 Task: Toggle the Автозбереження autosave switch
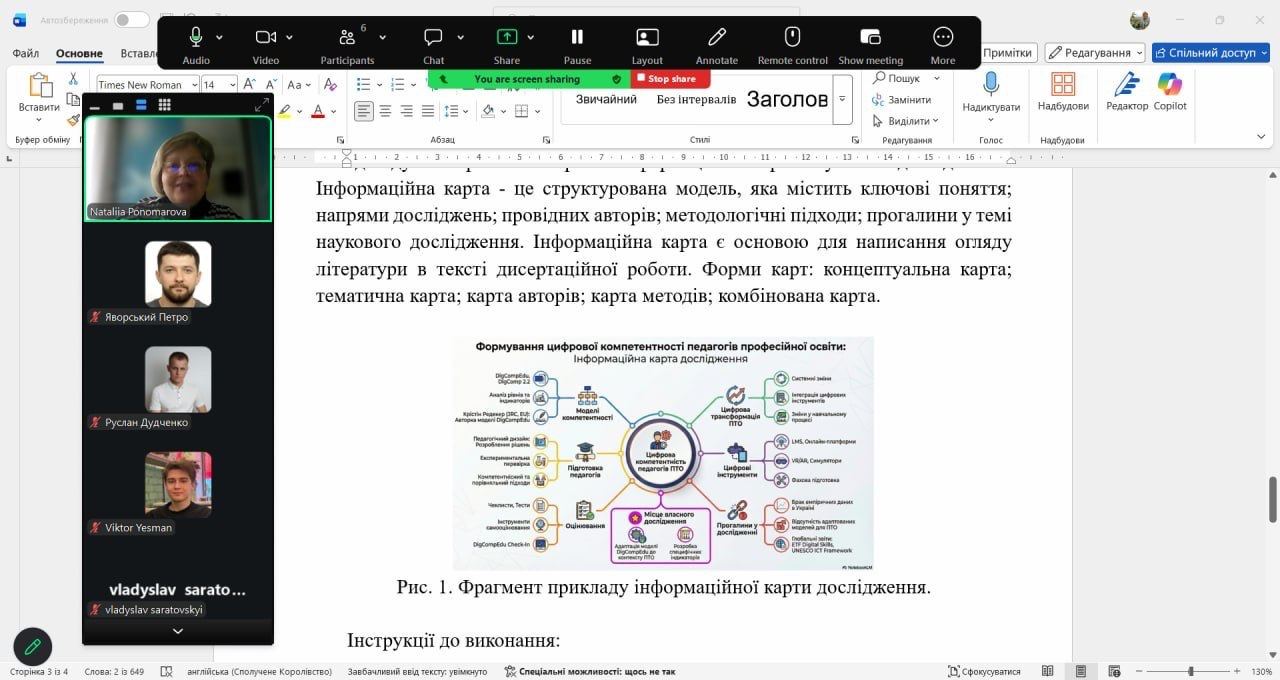click(131, 20)
